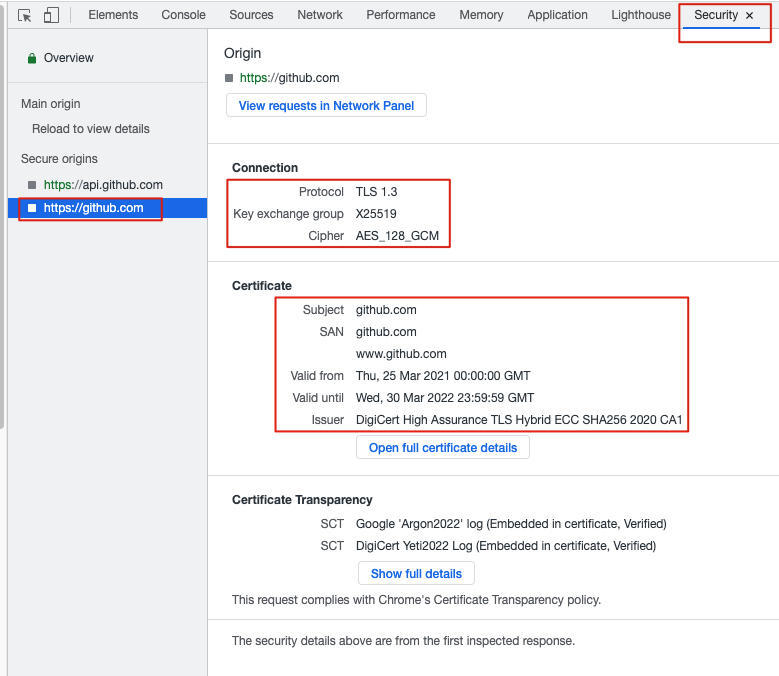Click the square icon beside api.github.com
The image size is (779, 676).
coord(32,185)
